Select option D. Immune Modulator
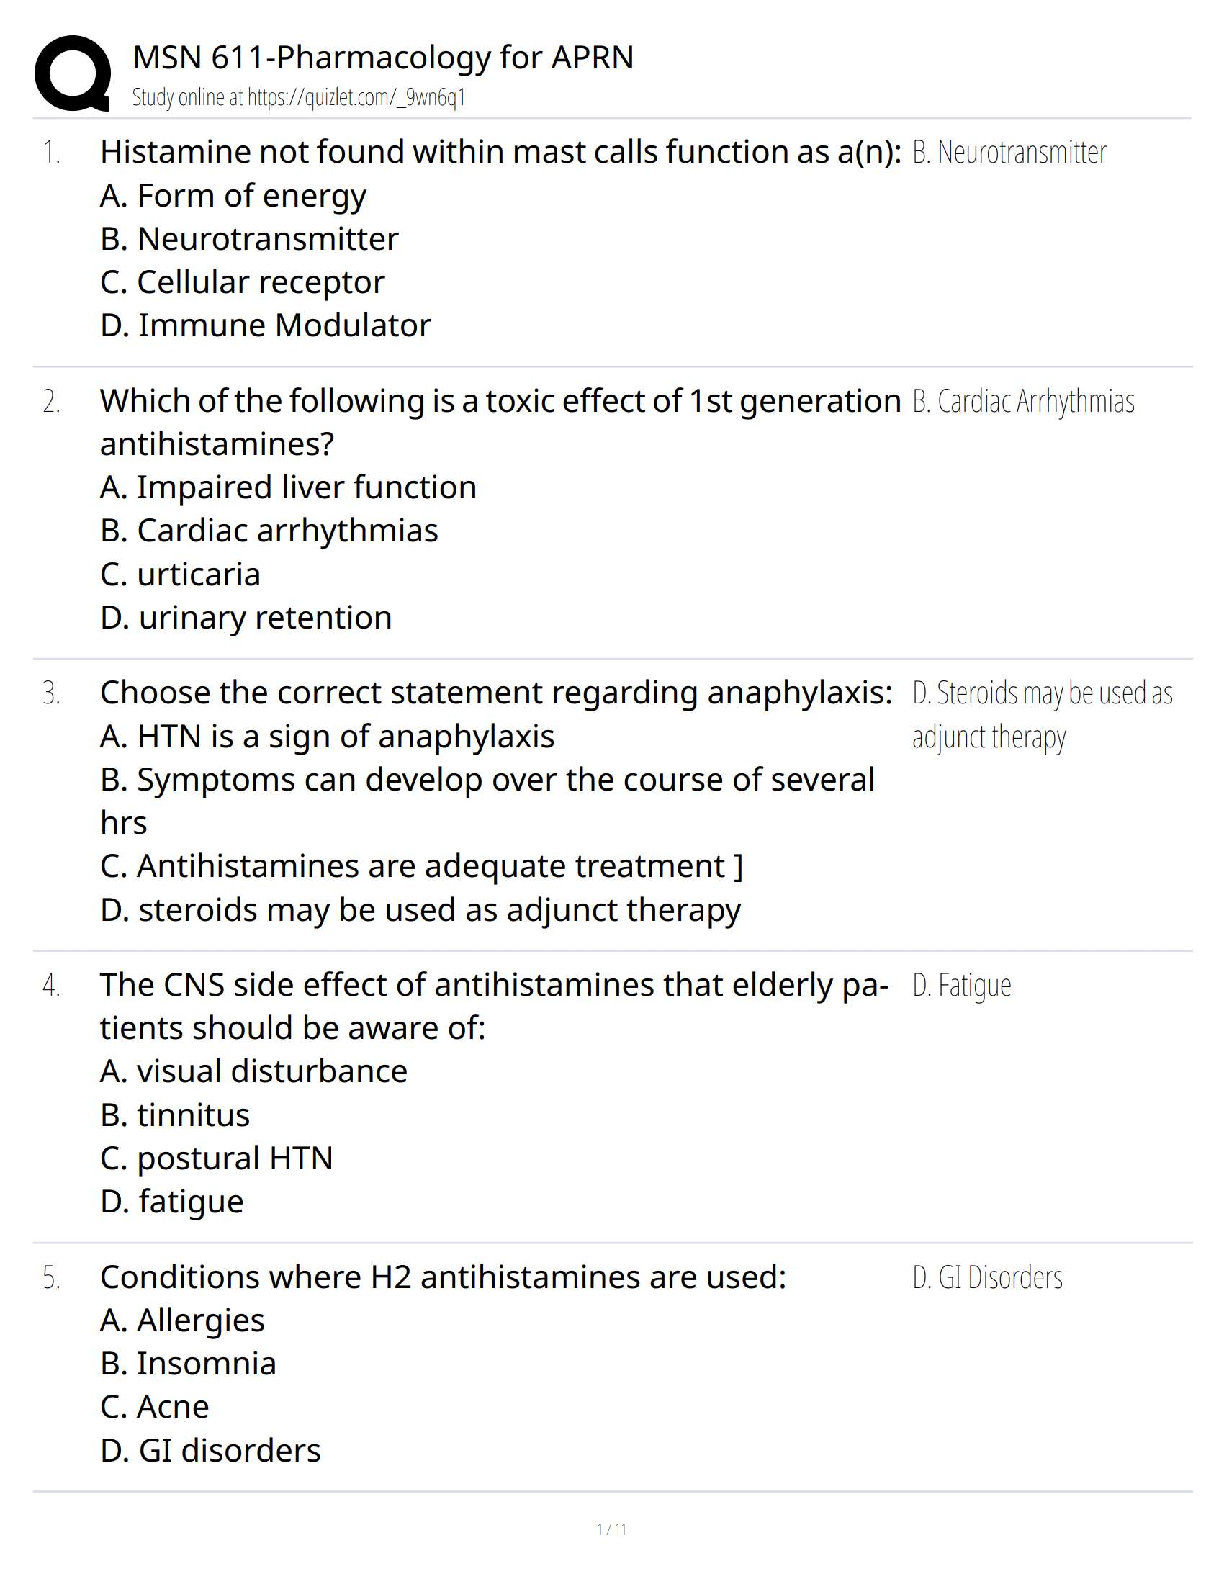Image resolution: width=1224 pixels, height=1584 pixels. pos(265,325)
